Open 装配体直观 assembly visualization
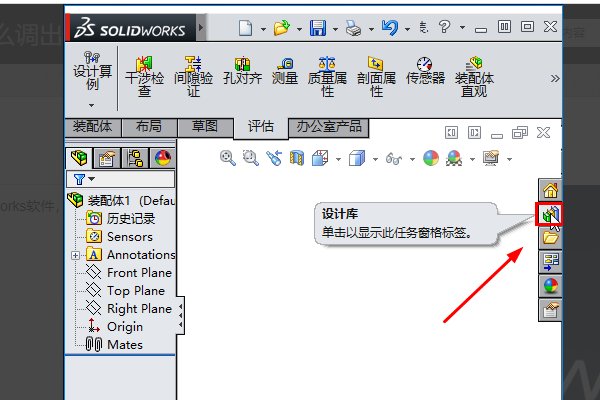 click(x=474, y=76)
